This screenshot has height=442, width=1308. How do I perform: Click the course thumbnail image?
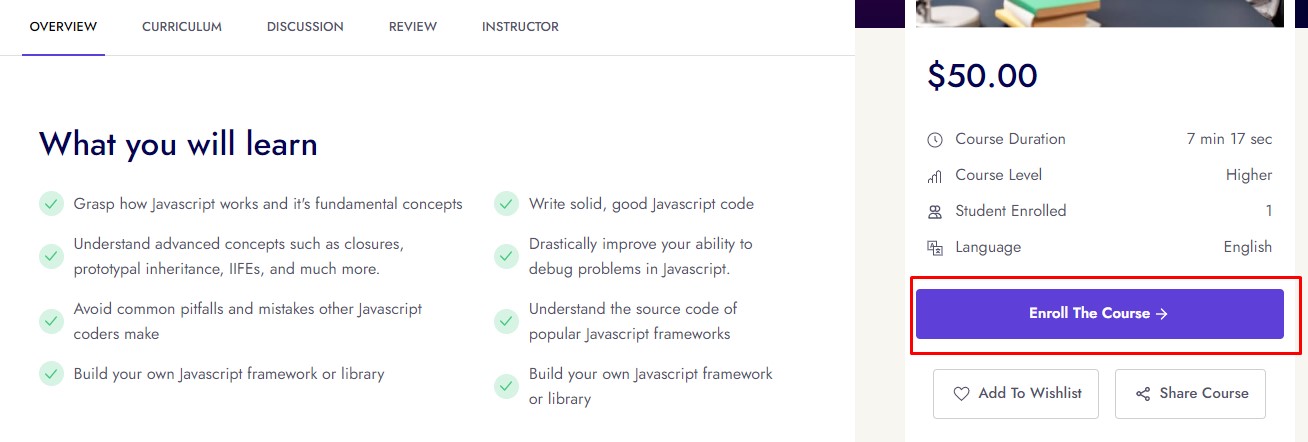pos(1100,12)
